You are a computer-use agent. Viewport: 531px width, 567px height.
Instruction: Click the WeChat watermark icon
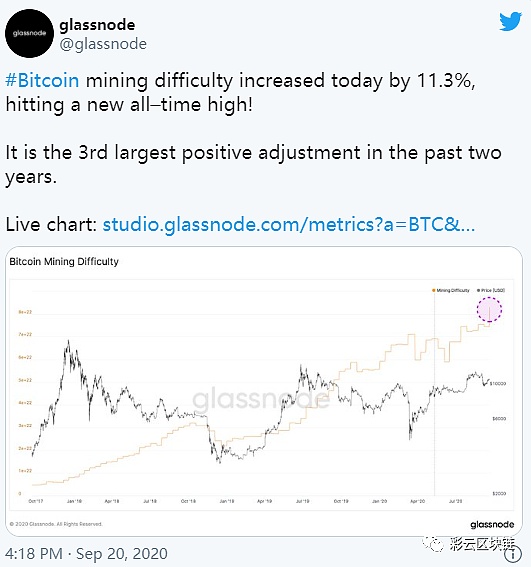[x=433, y=544]
